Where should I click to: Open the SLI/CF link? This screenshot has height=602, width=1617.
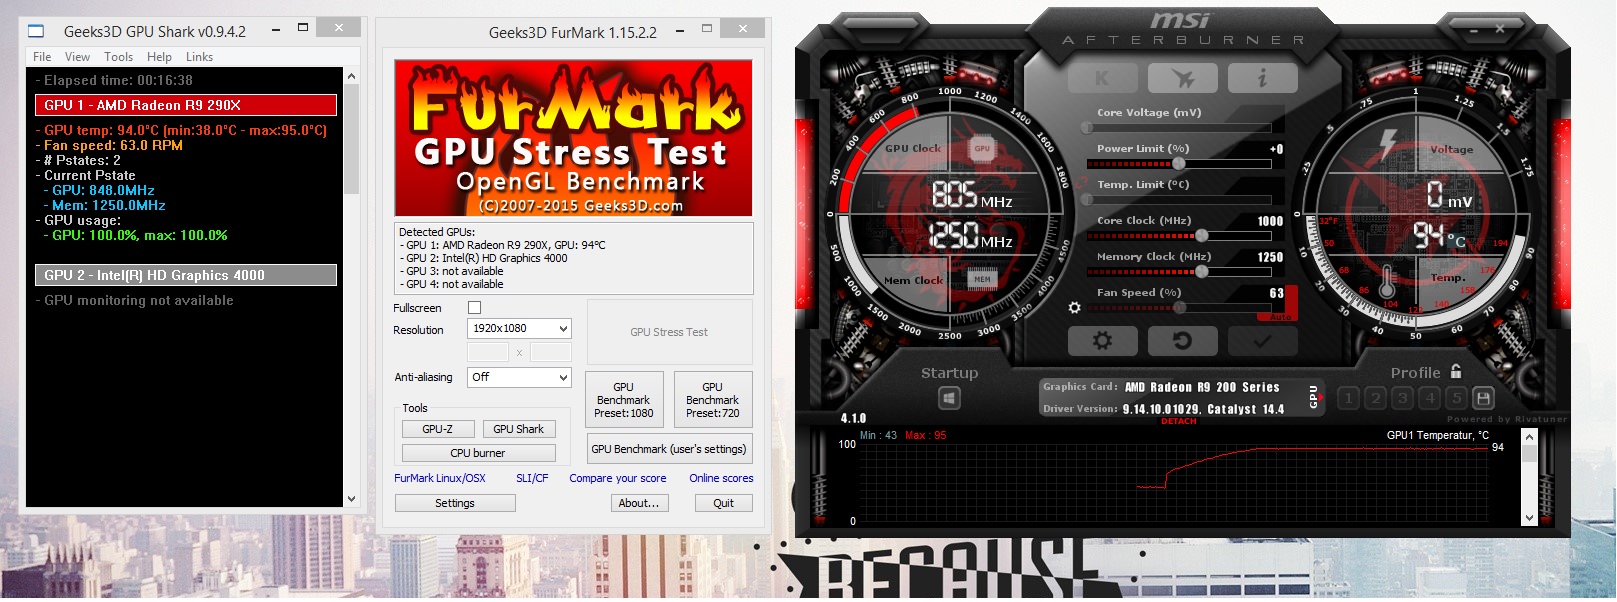pyautogui.click(x=532, y=478)
